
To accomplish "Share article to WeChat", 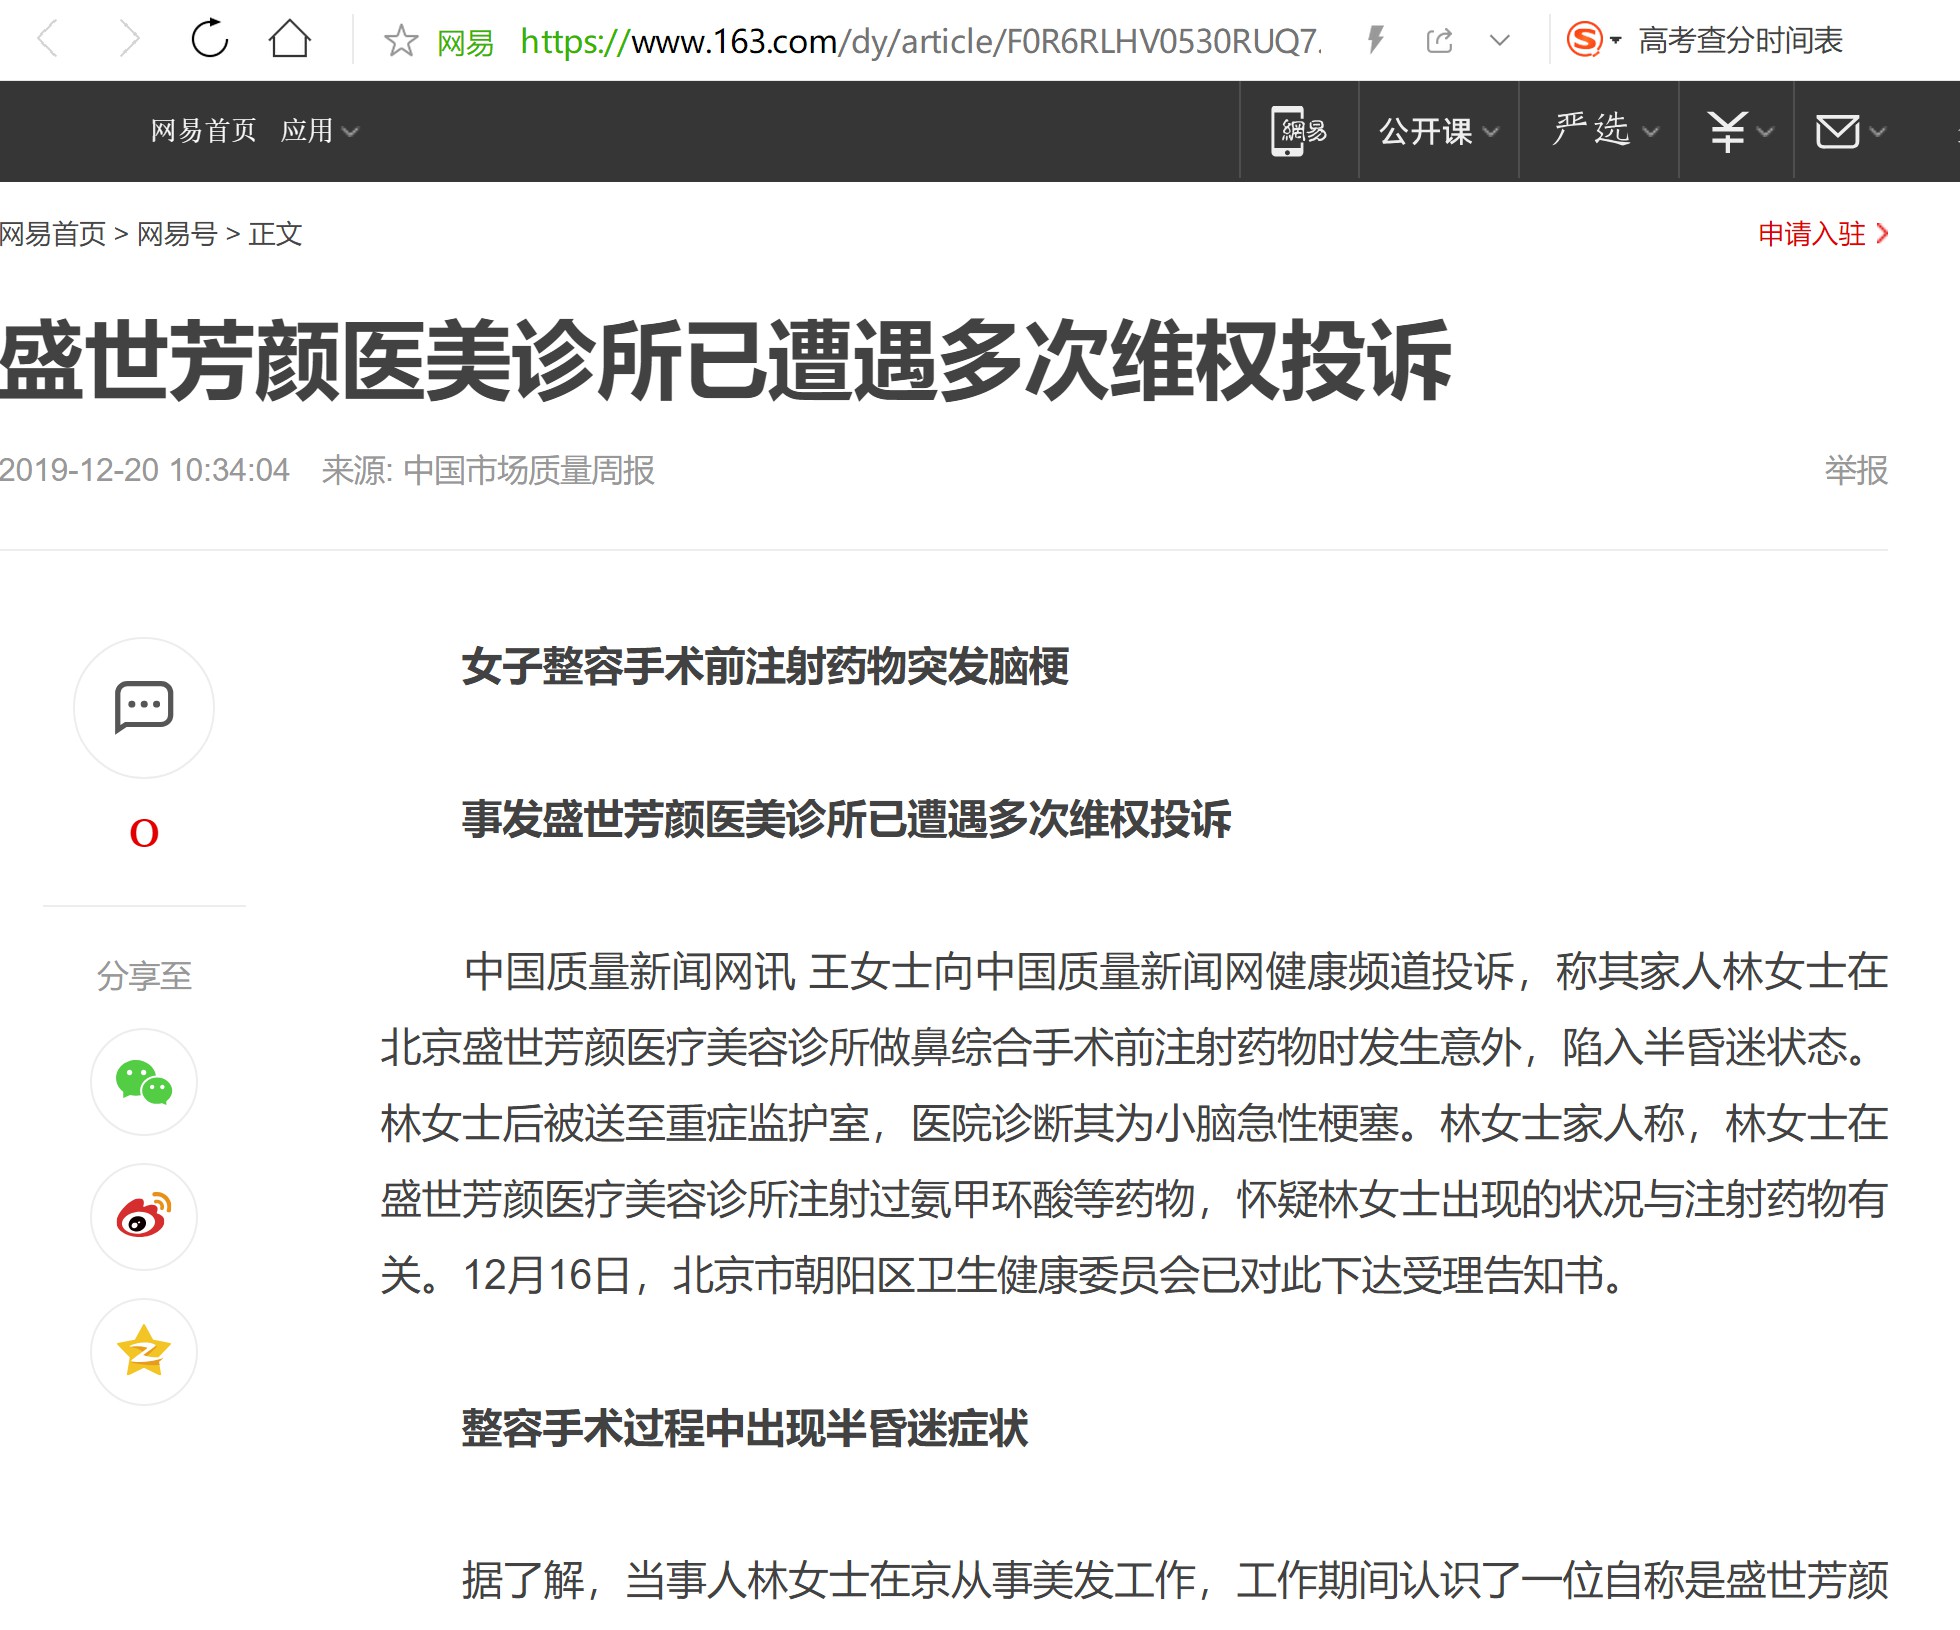I will point(144,1082).
